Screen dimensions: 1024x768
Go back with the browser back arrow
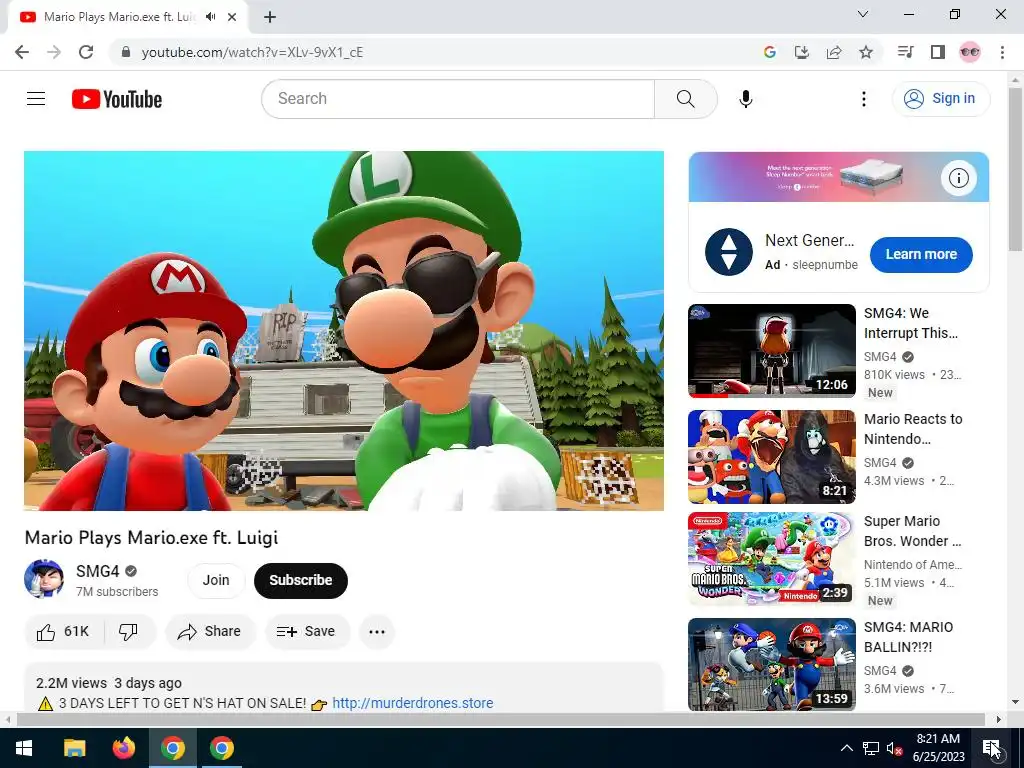(22, 52)
